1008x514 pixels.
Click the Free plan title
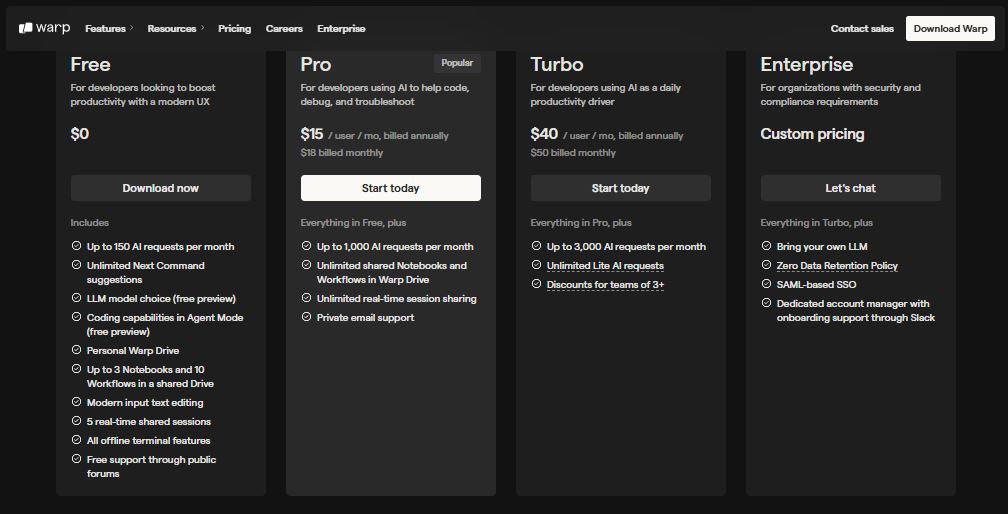point(91,64)
